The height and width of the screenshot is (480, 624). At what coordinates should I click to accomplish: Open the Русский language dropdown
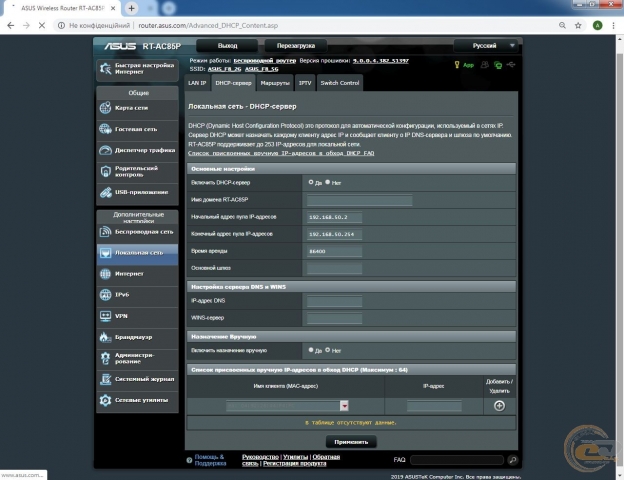[x=486, y=46]
